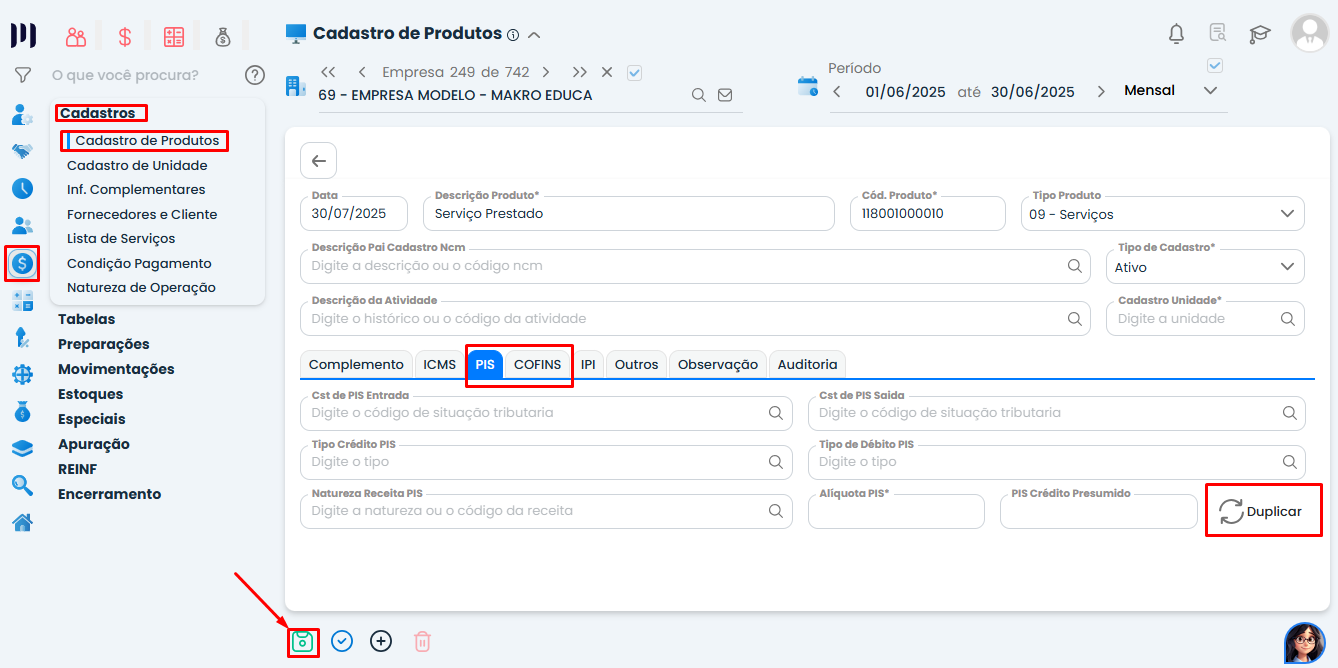Click the people icon in top toolbar
1338x668 pixels.
pos(76,37)
